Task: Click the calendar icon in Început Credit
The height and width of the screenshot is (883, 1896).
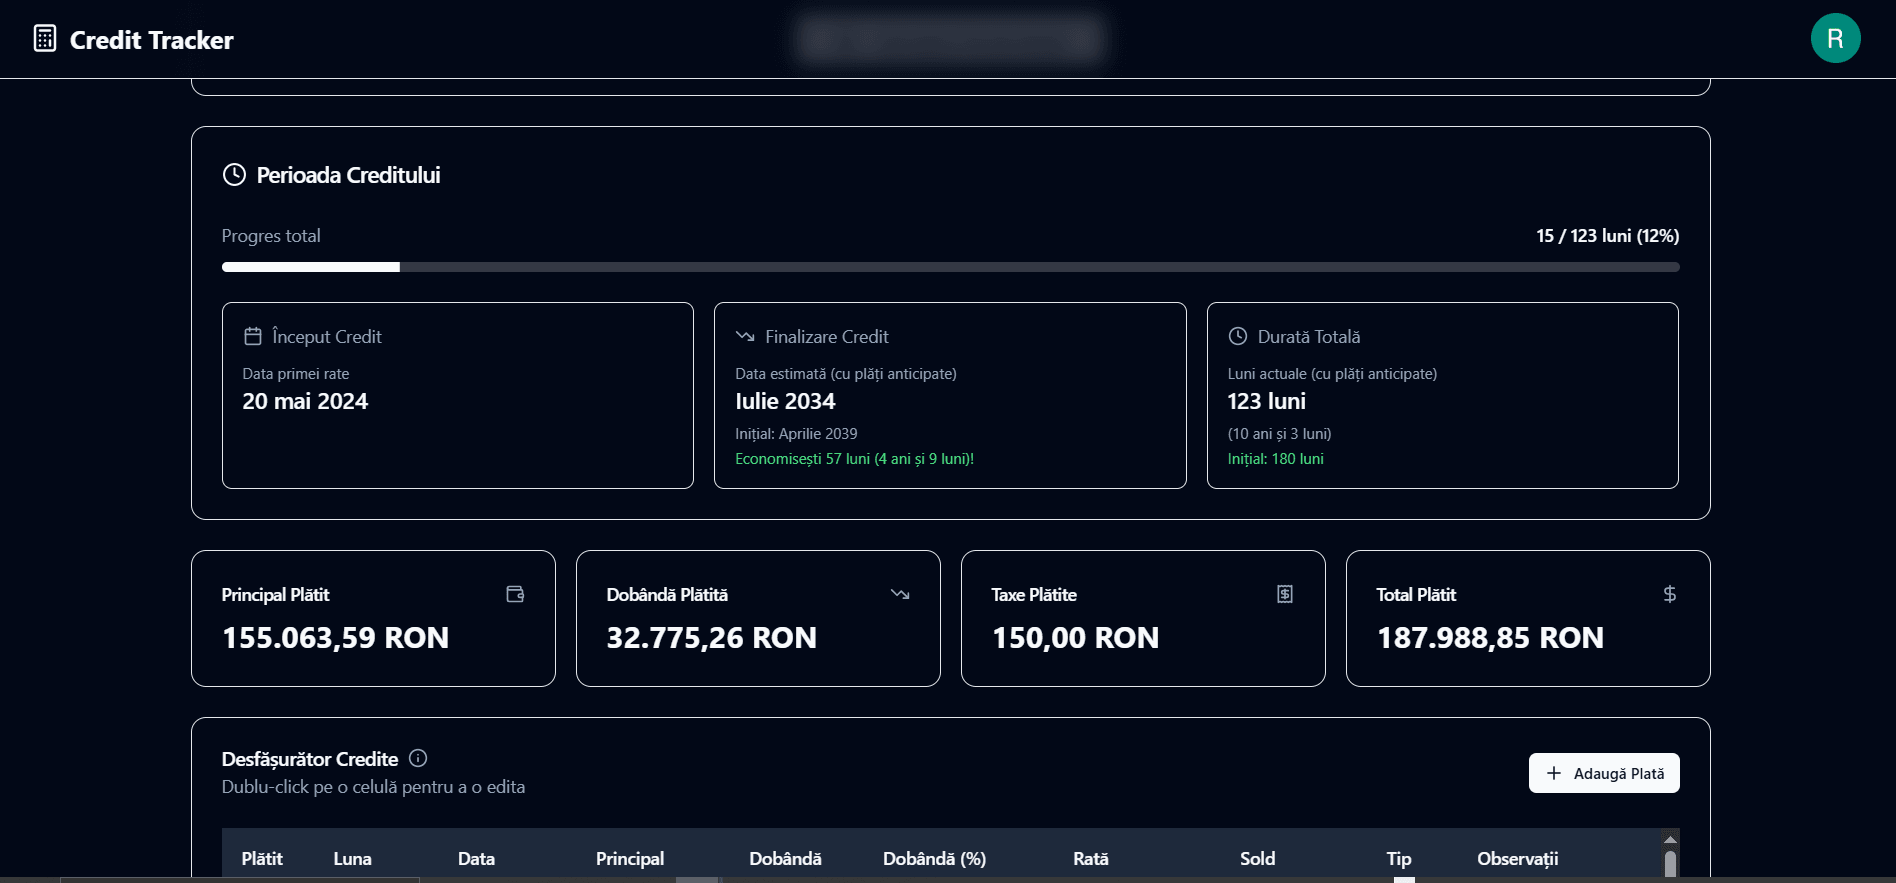Action: 253,337
